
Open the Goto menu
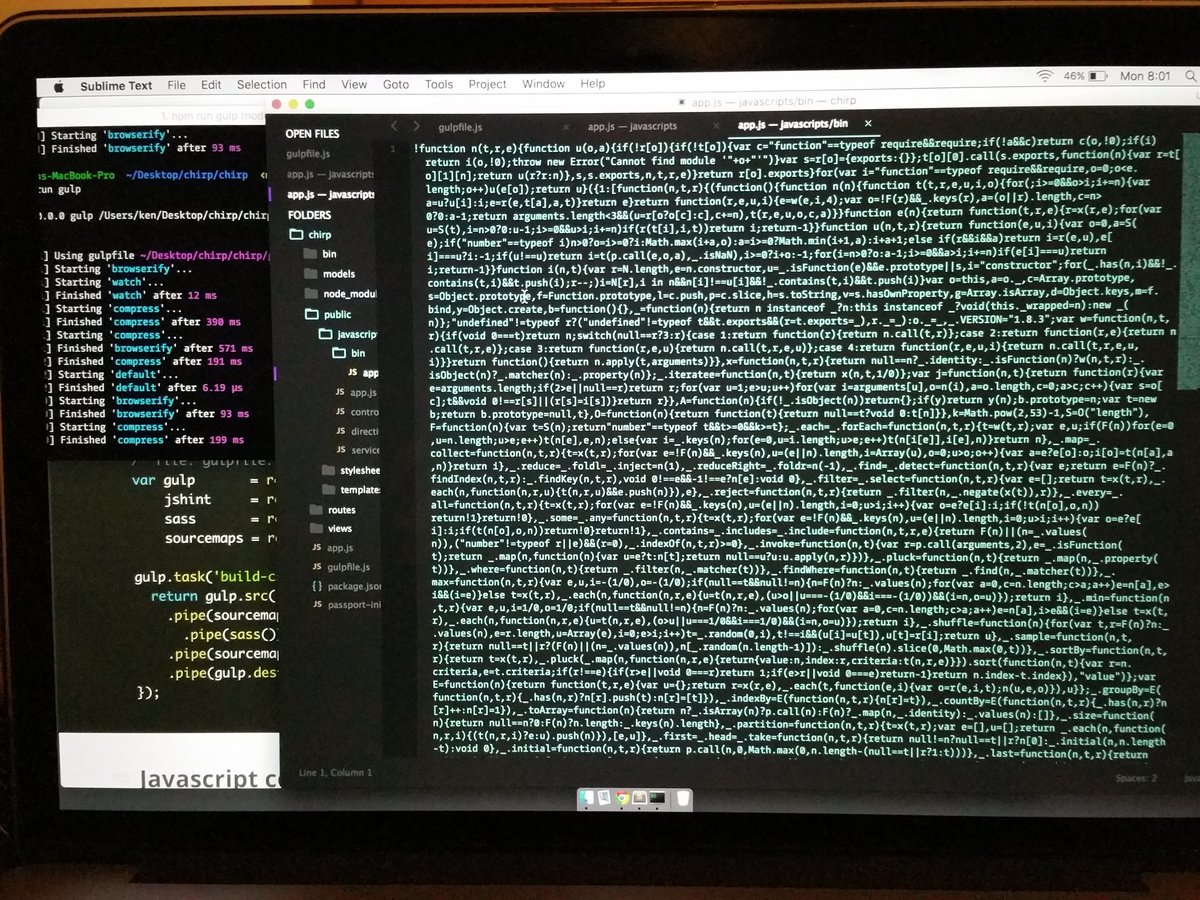pos(396,85)
